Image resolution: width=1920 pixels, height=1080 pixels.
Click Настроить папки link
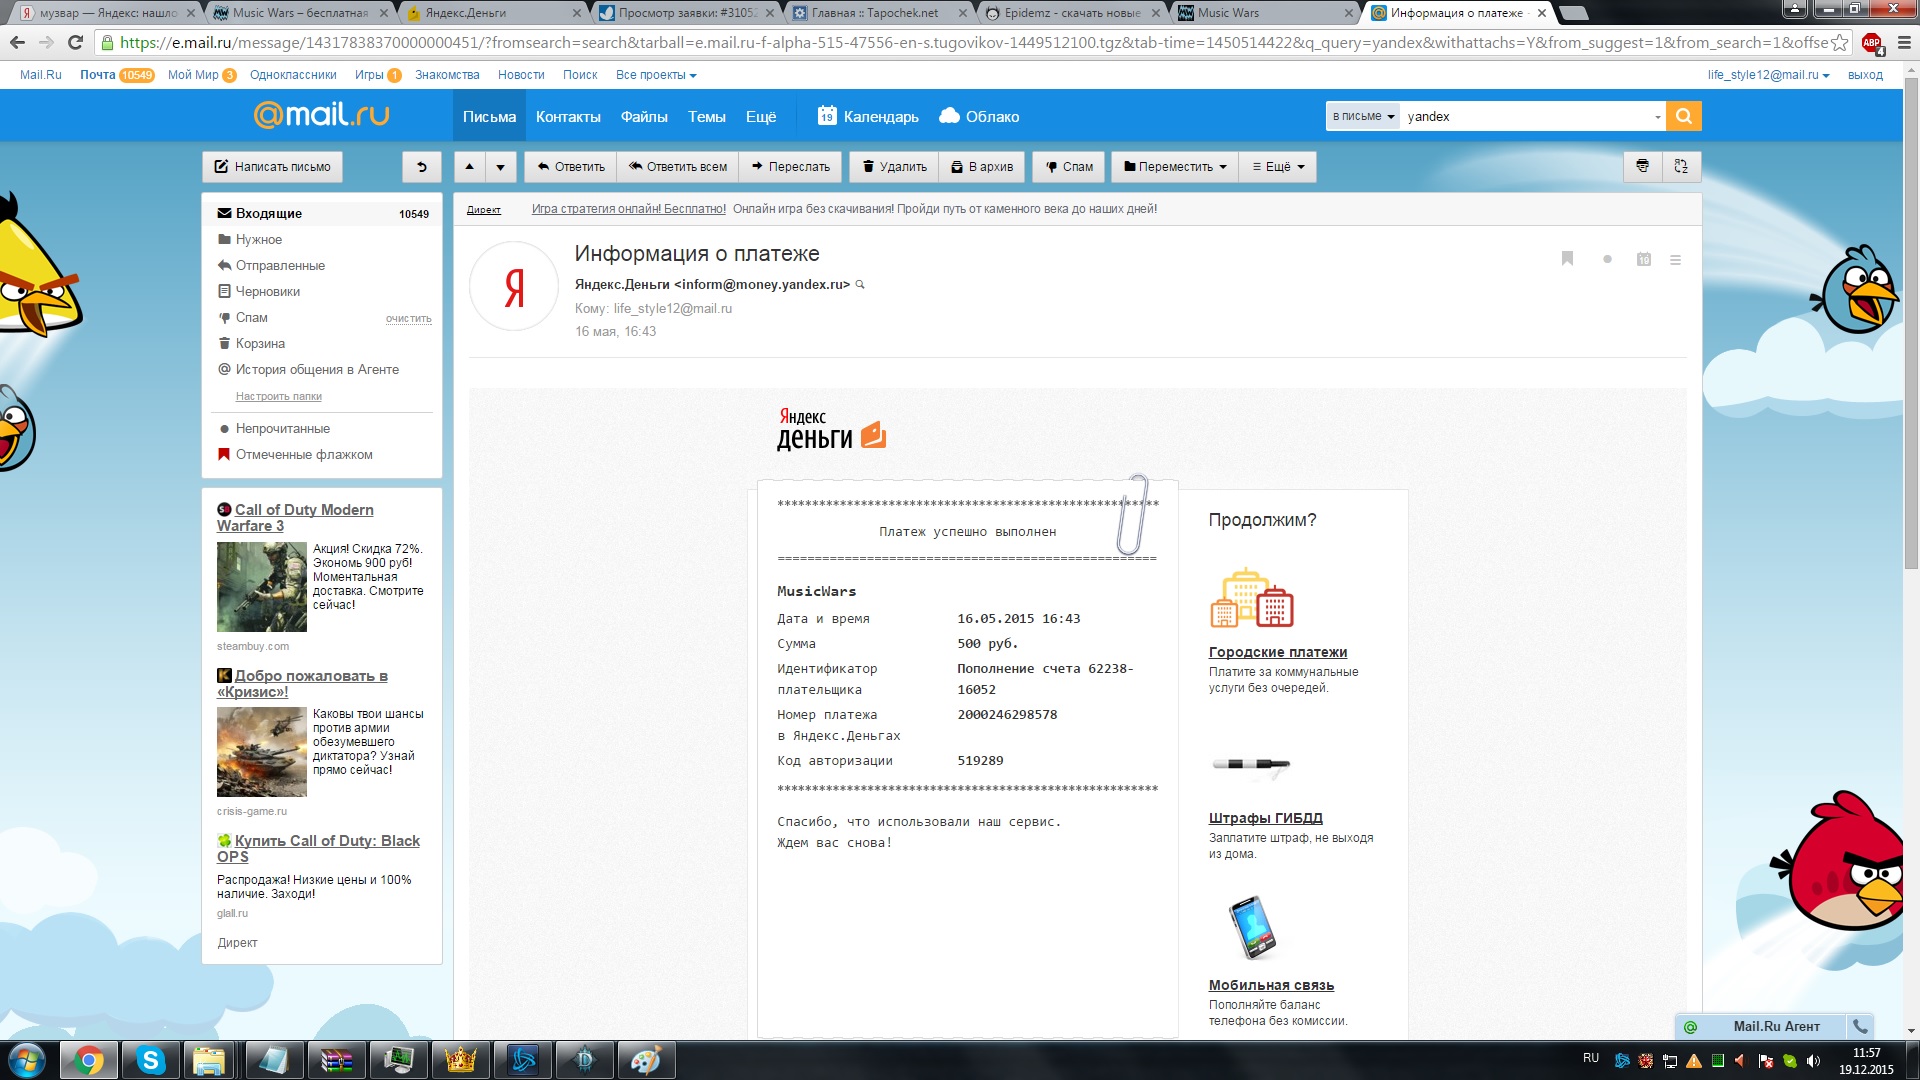[278, 396]
